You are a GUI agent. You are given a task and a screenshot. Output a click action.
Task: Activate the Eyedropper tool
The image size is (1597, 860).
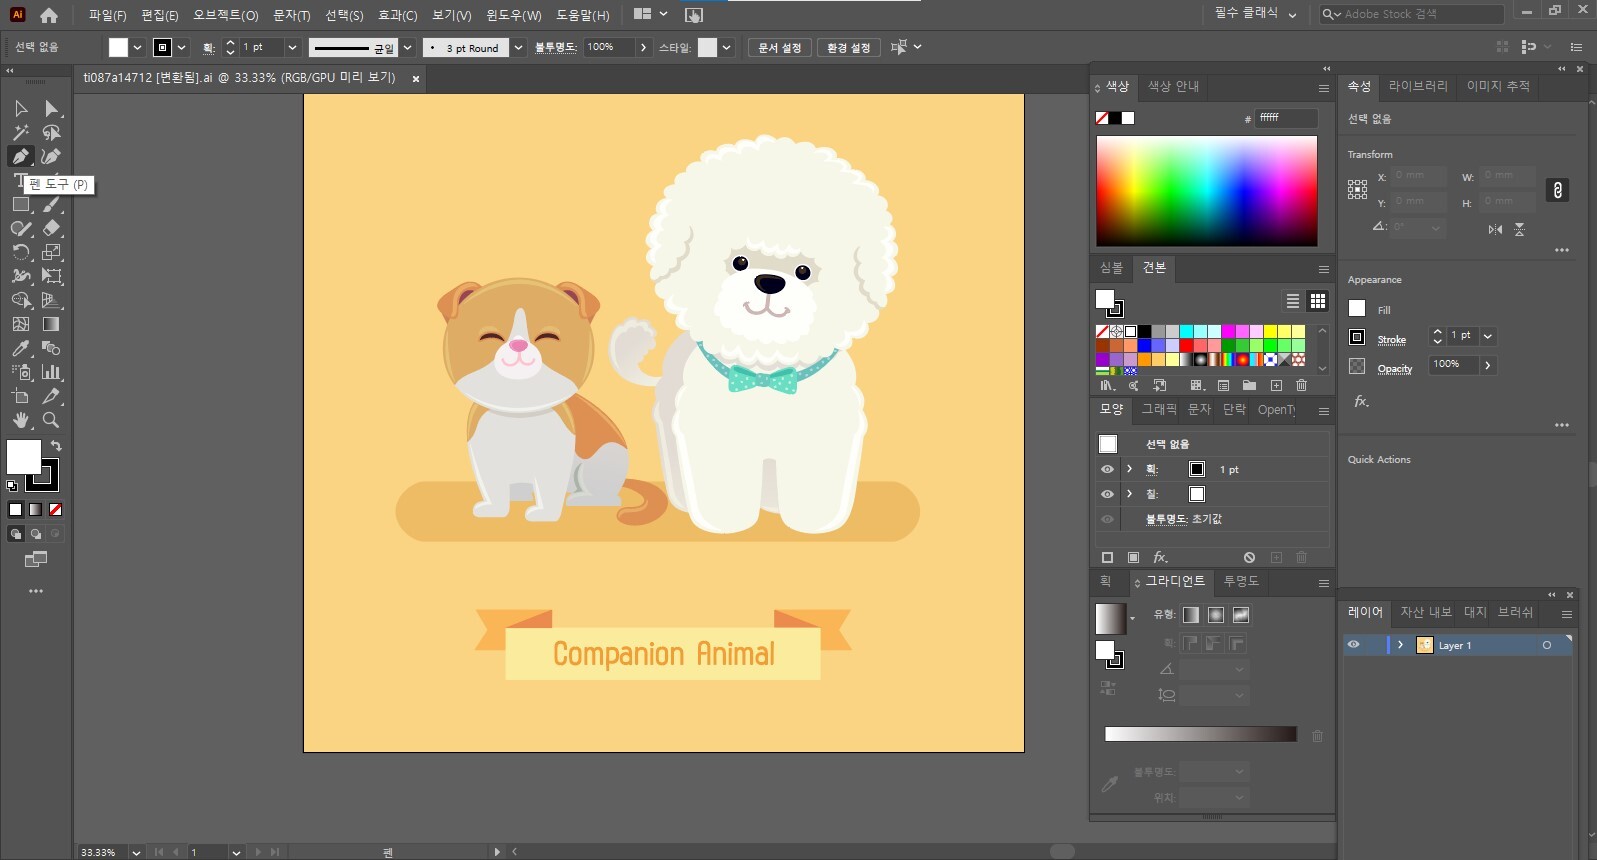(20, 348)
